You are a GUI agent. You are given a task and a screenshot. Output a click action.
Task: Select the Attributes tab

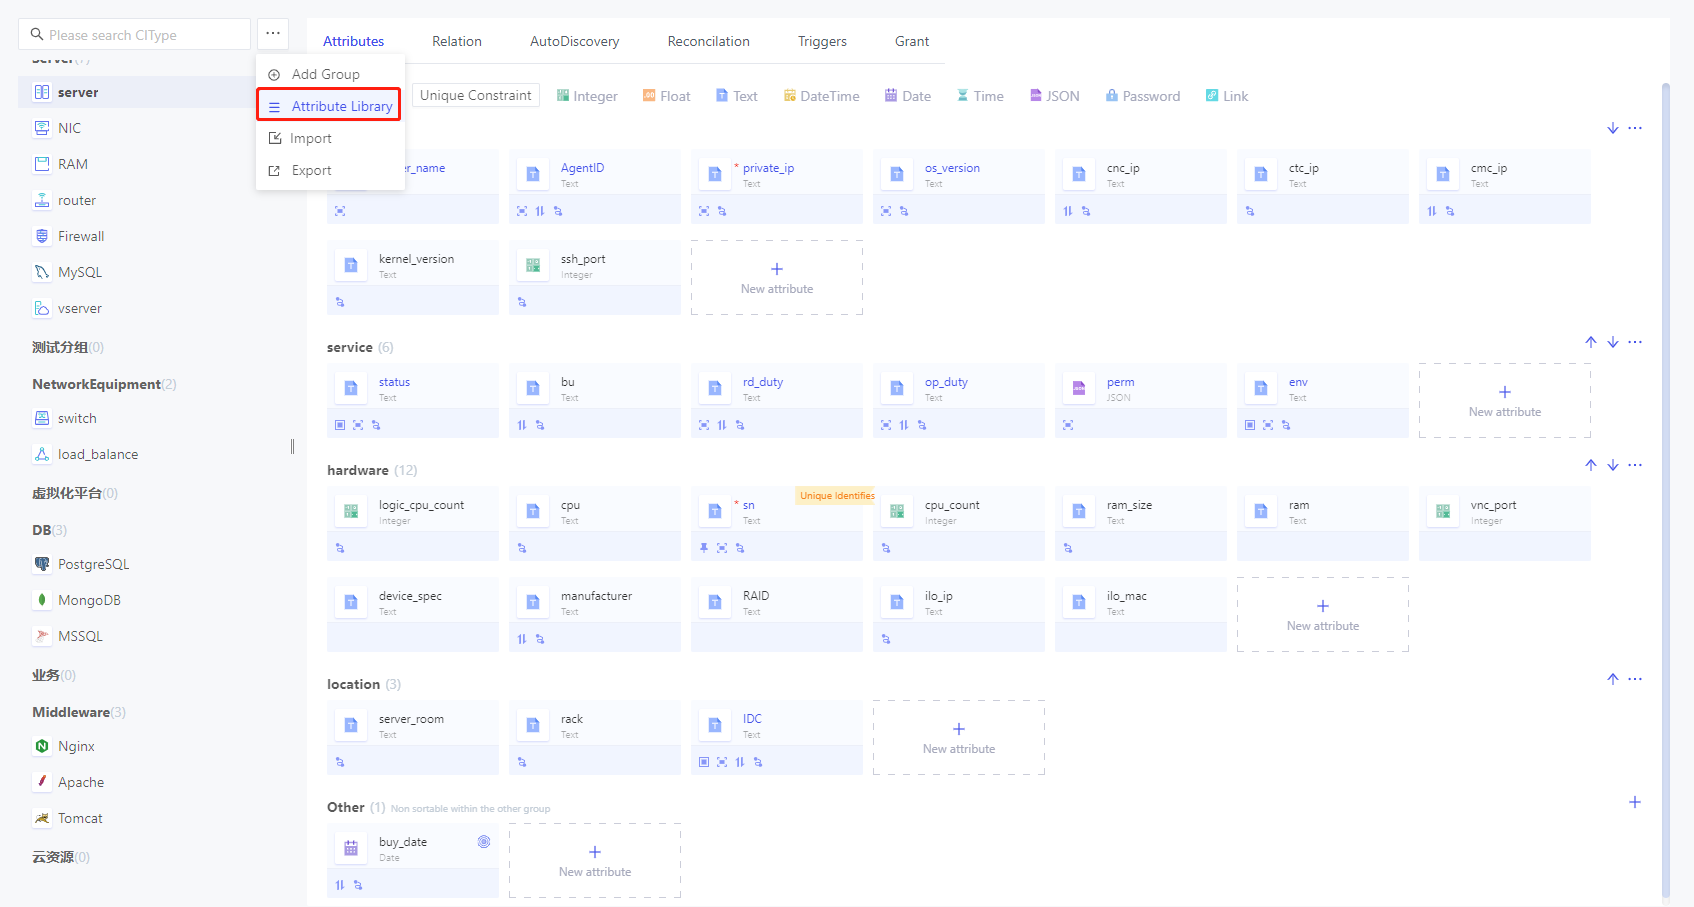353,41
